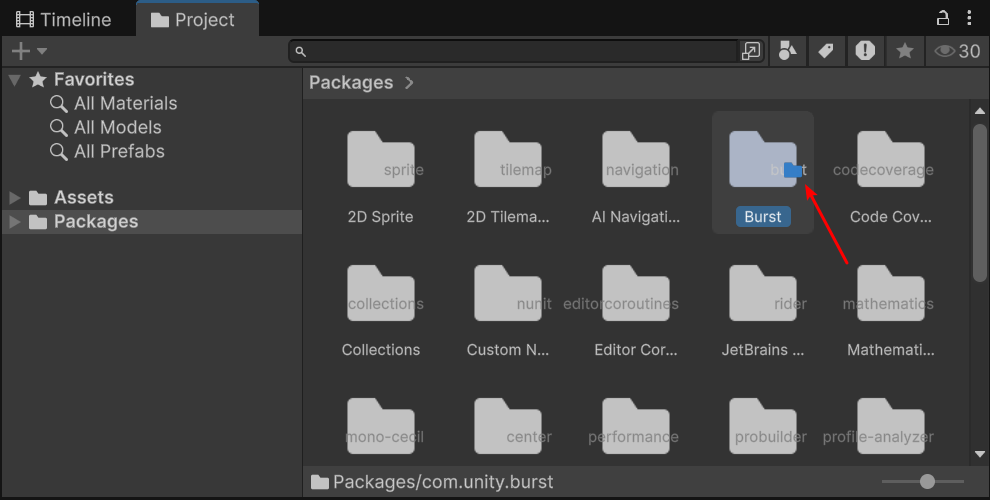990x500 pixels.
Task: Select the JetBrains Rider package folder
Action: pyautogui.click(x=763, y=293)
